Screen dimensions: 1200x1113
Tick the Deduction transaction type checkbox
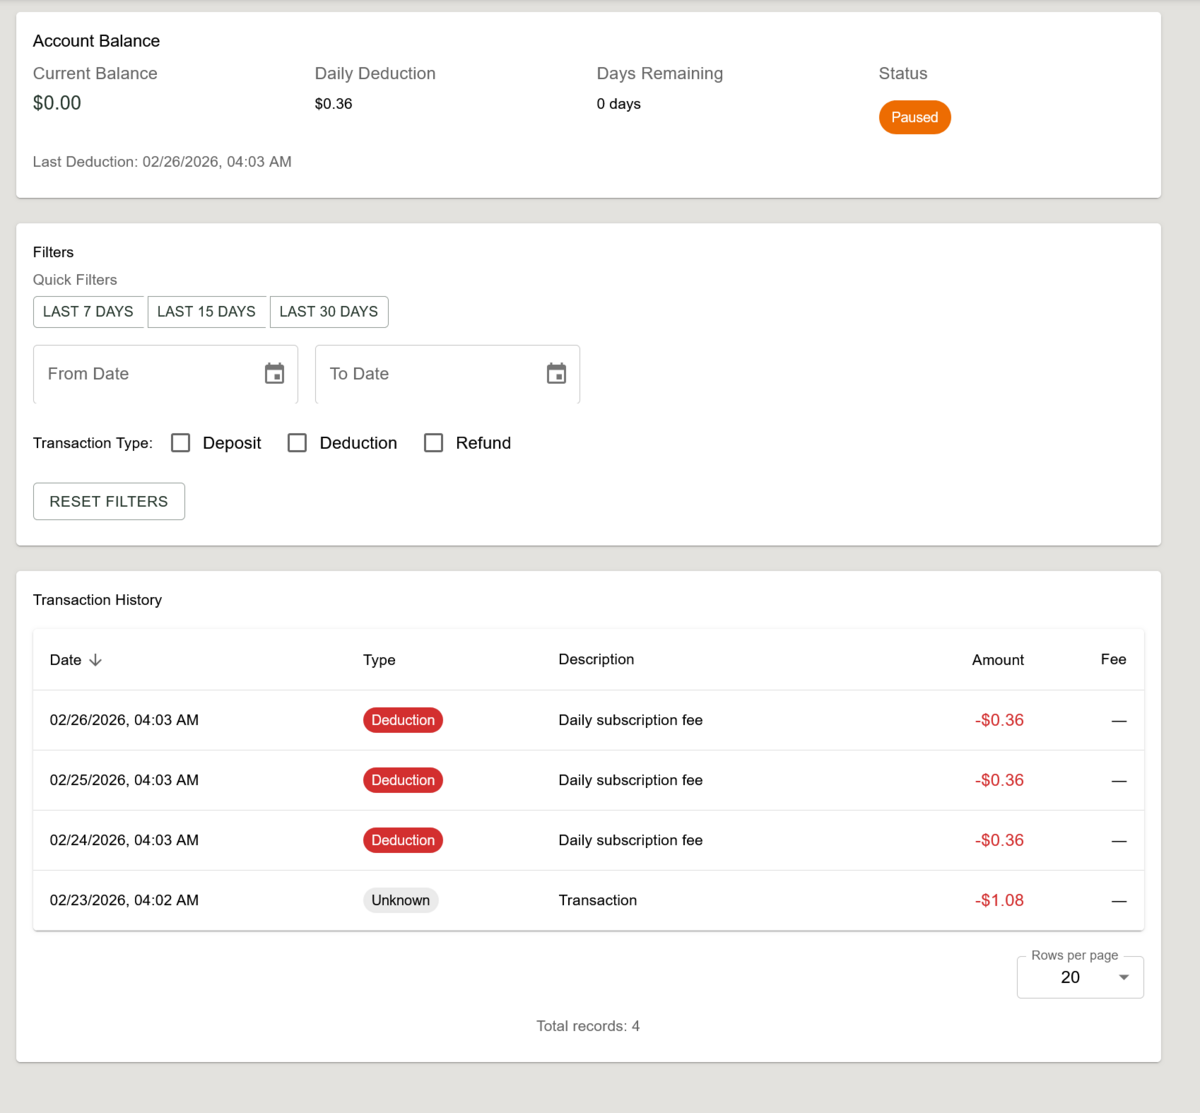297,443
